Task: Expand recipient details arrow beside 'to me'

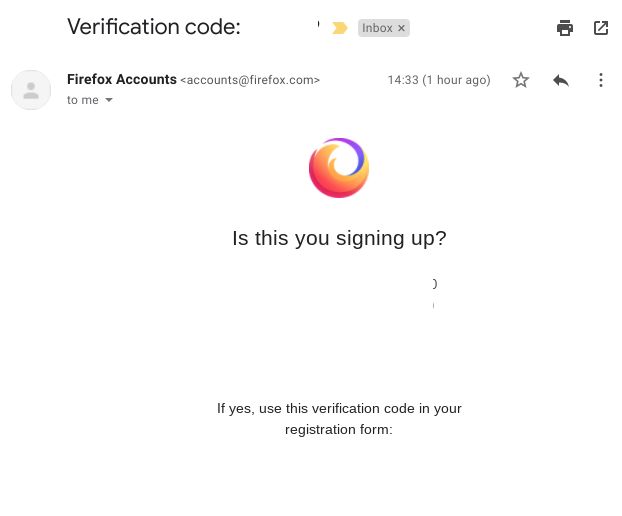Action: [109, 100]
